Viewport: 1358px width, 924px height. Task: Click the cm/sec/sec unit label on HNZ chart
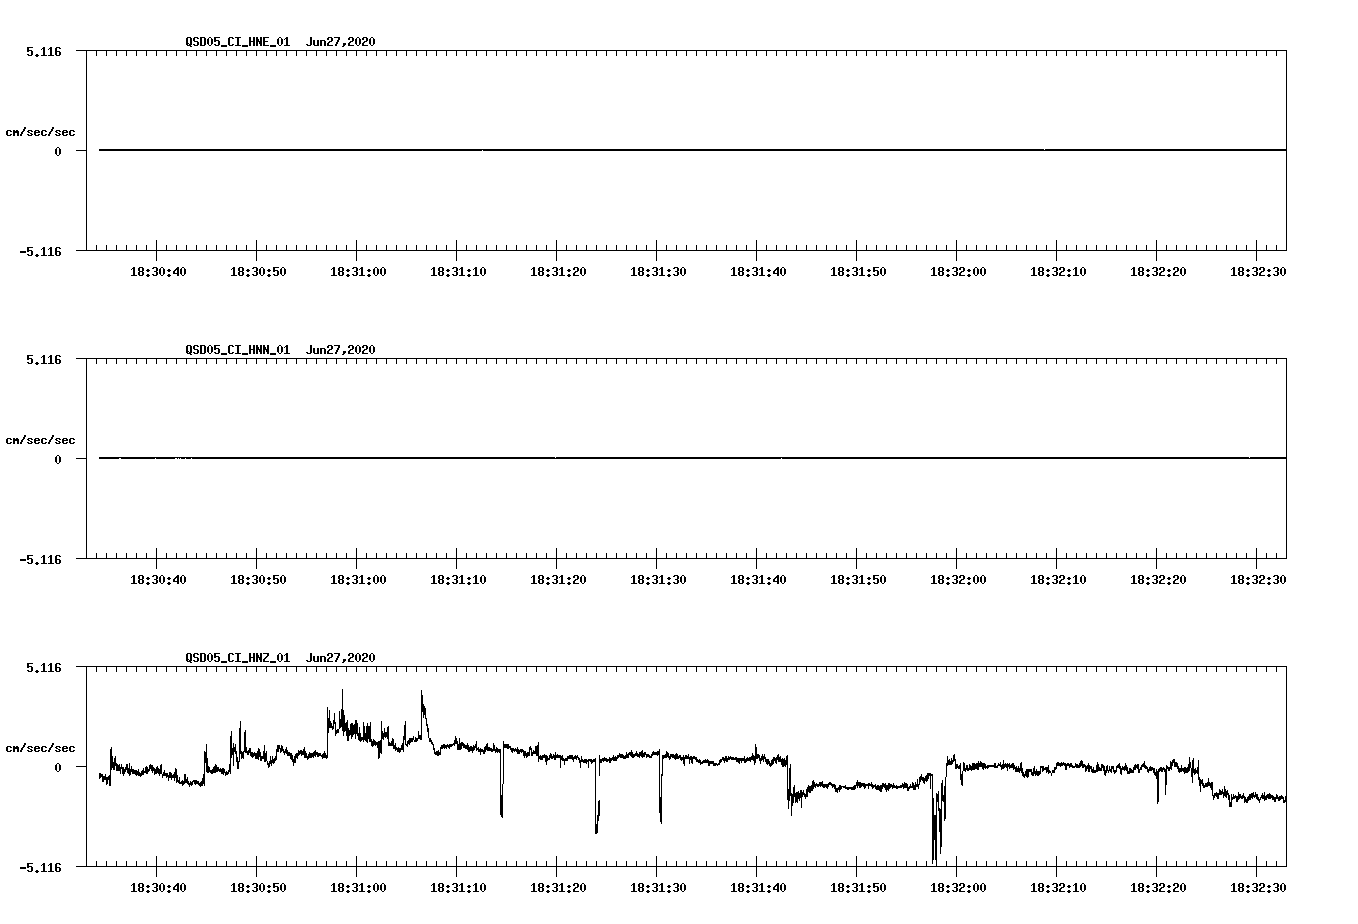pyautogui.click(x=40, y=748)
